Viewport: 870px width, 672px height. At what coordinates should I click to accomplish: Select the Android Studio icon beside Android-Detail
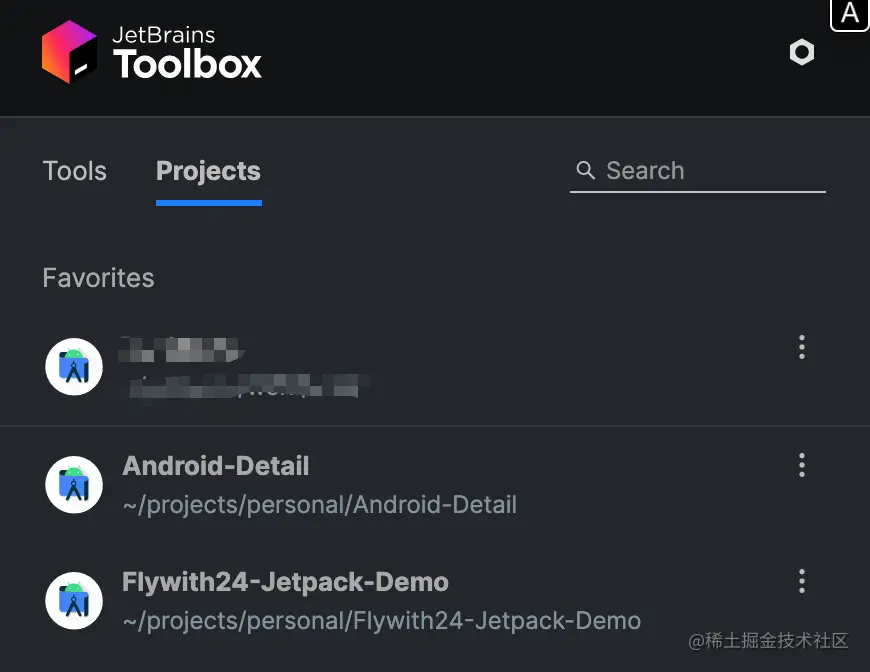[x=74, y=484]
